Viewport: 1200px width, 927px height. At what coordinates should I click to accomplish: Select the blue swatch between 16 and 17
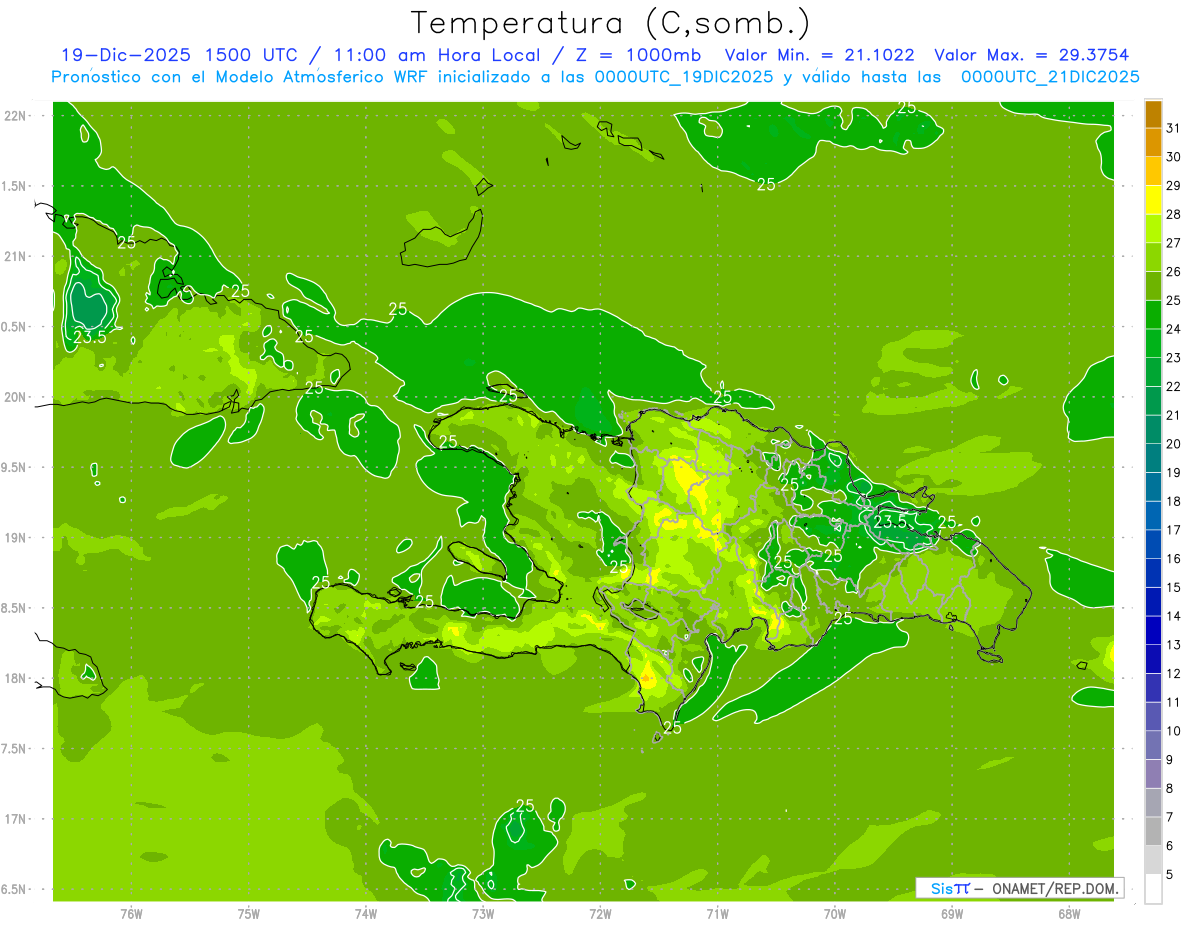coord(1153,545)
